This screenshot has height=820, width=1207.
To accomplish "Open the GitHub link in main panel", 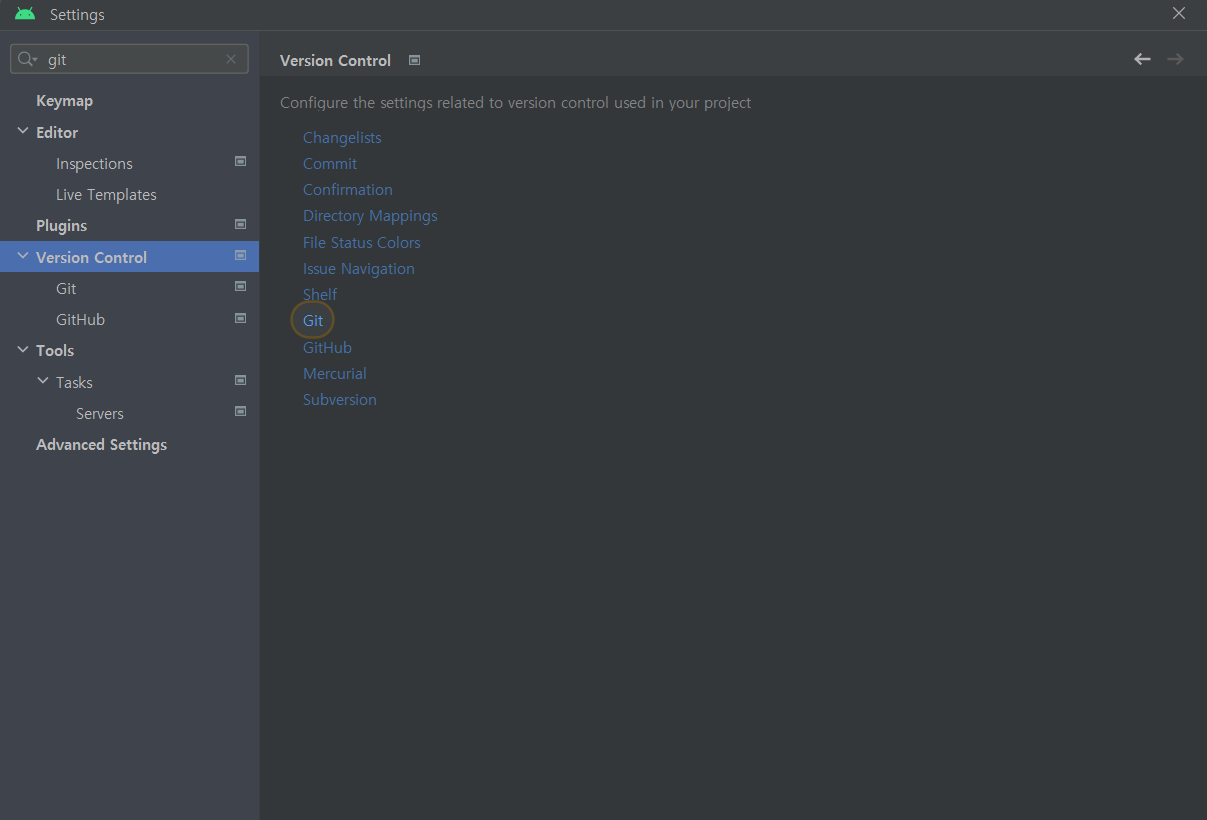I will click(327, 347).
